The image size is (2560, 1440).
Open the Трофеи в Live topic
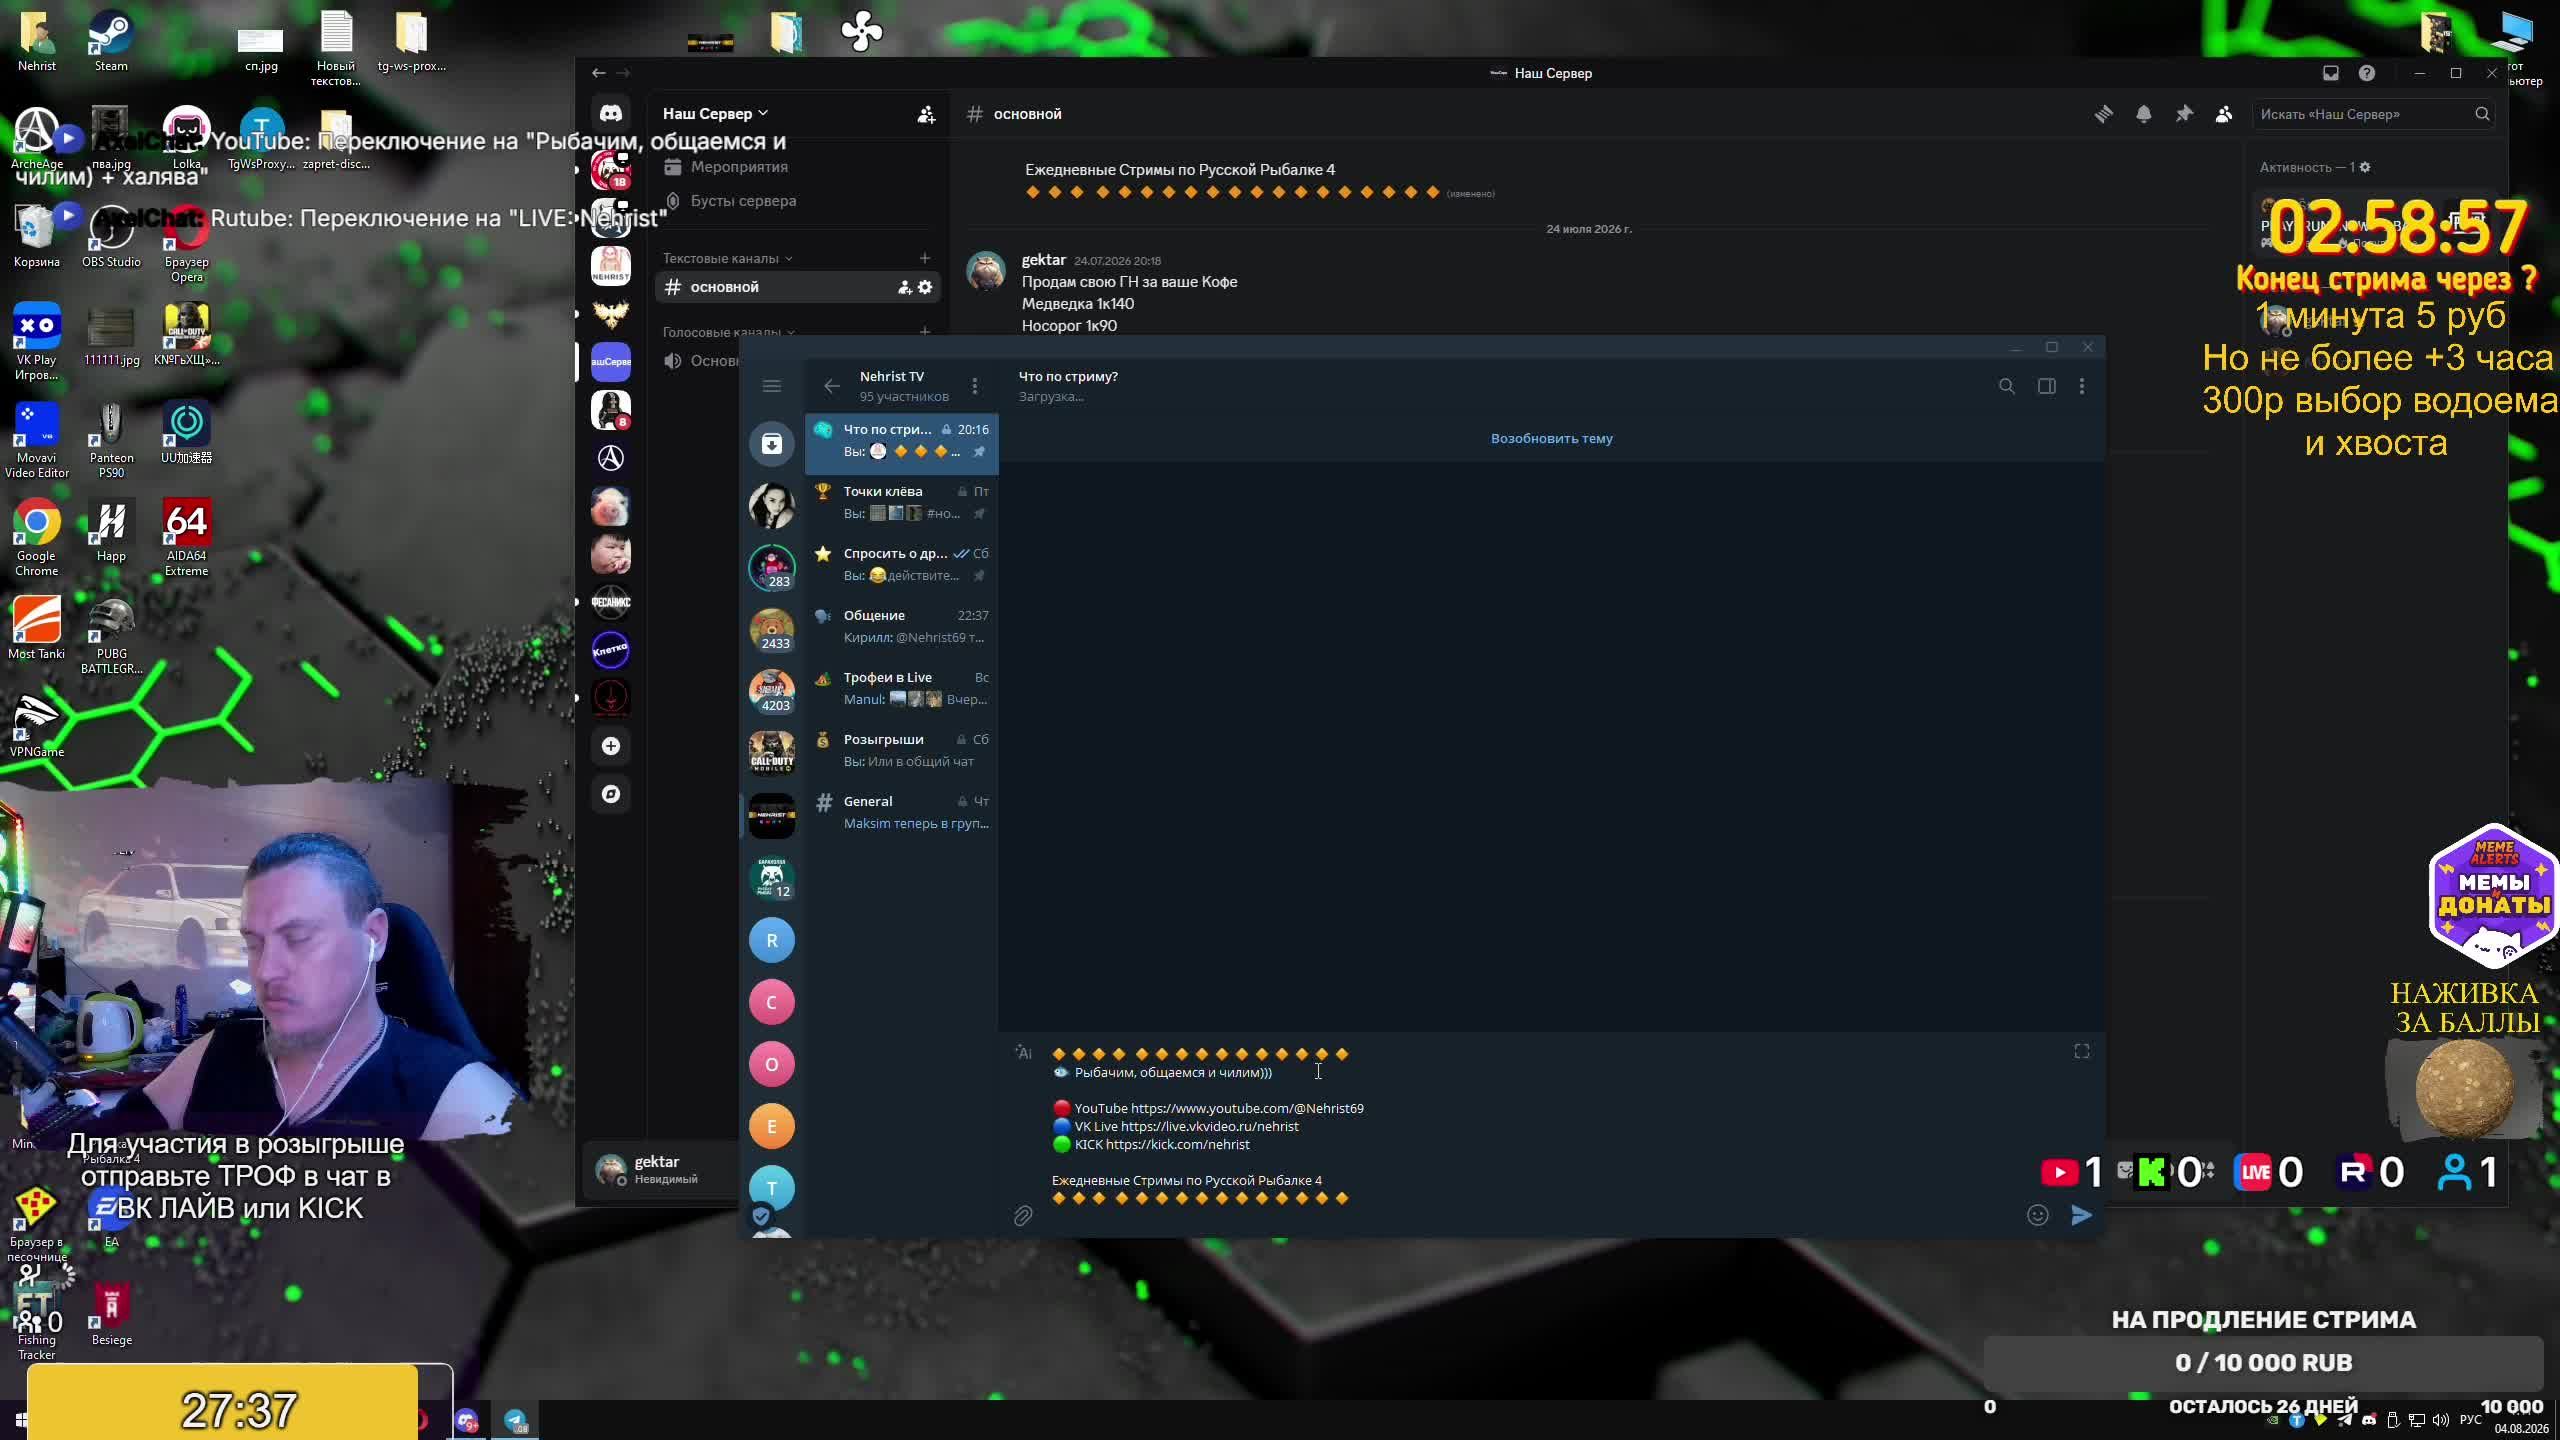click(x=902, y=688)
